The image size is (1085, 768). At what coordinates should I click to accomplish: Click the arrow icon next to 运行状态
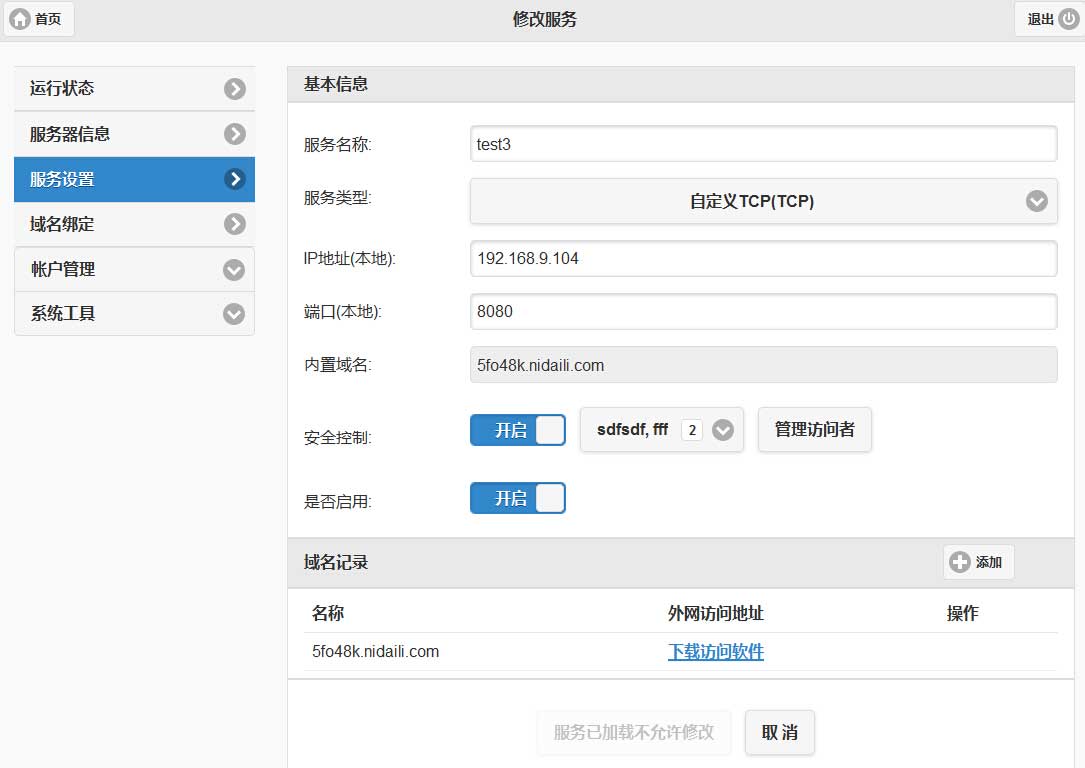(x=234, y=89)
